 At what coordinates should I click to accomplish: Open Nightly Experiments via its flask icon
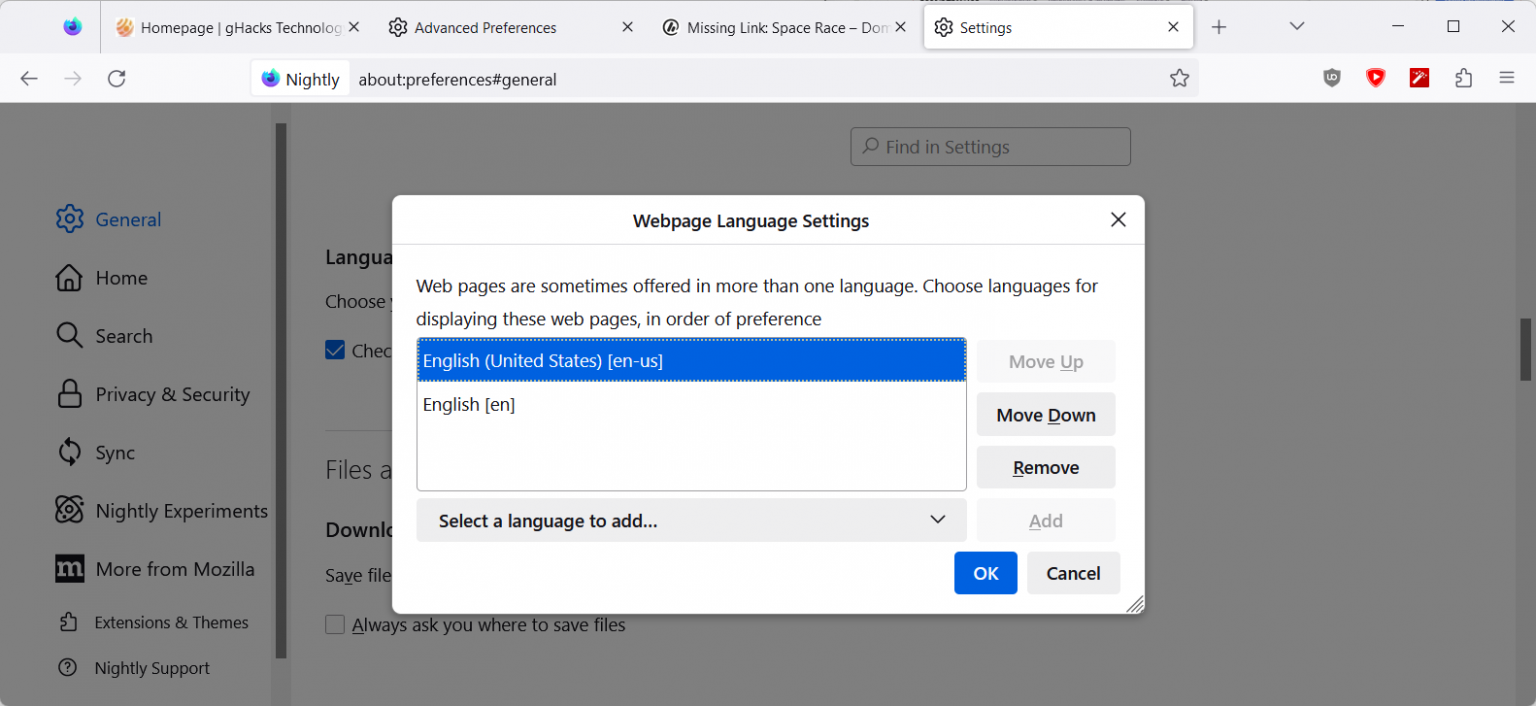click(68, 510)
